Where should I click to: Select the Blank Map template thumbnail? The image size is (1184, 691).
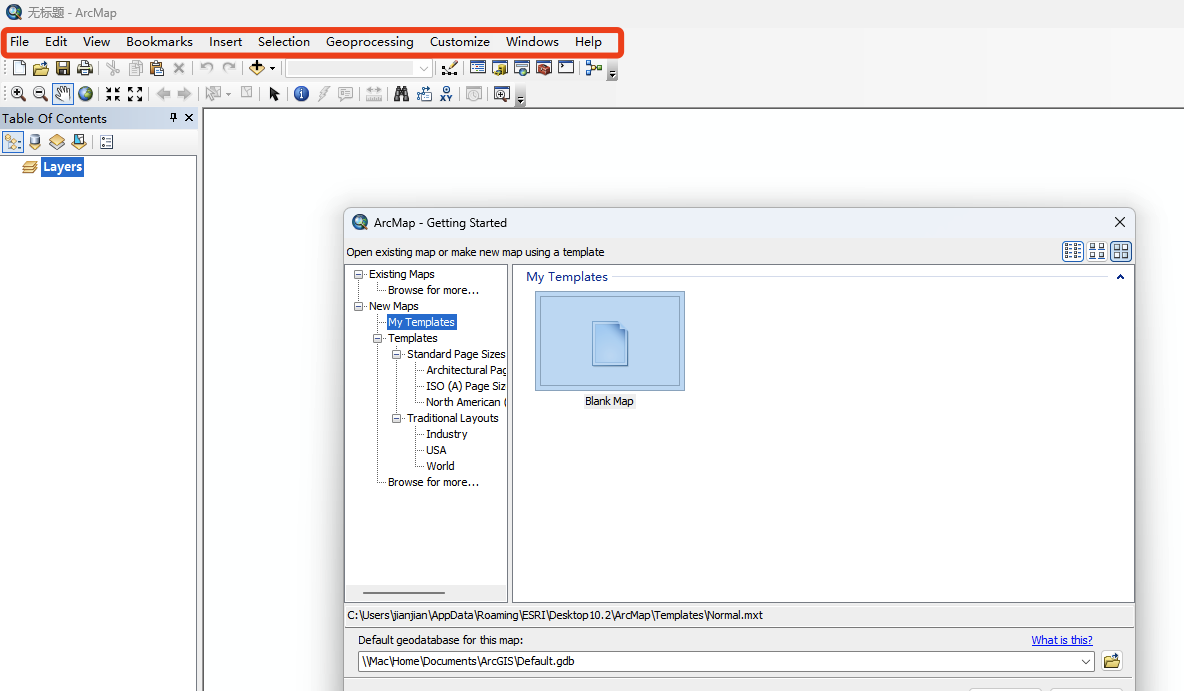click(x=610, y=341)
